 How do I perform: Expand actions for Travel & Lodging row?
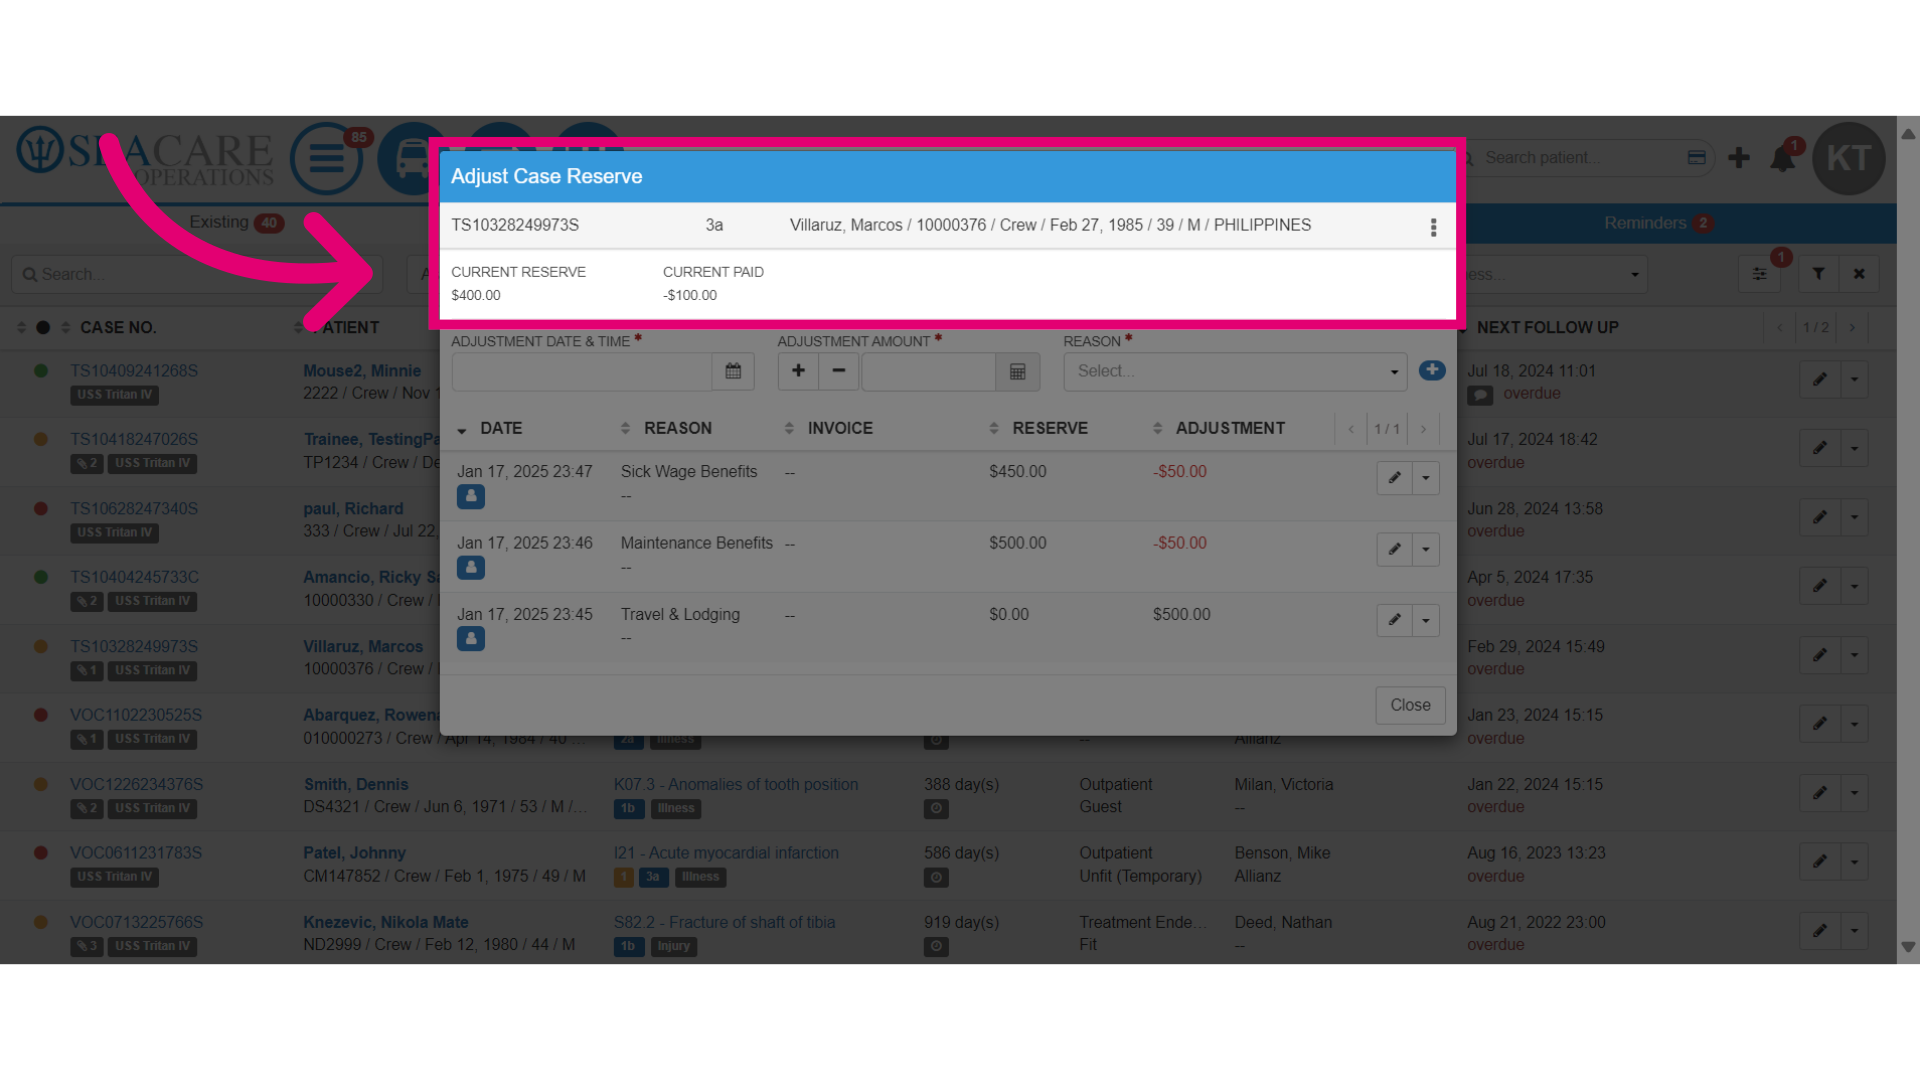pos(1426,620)
